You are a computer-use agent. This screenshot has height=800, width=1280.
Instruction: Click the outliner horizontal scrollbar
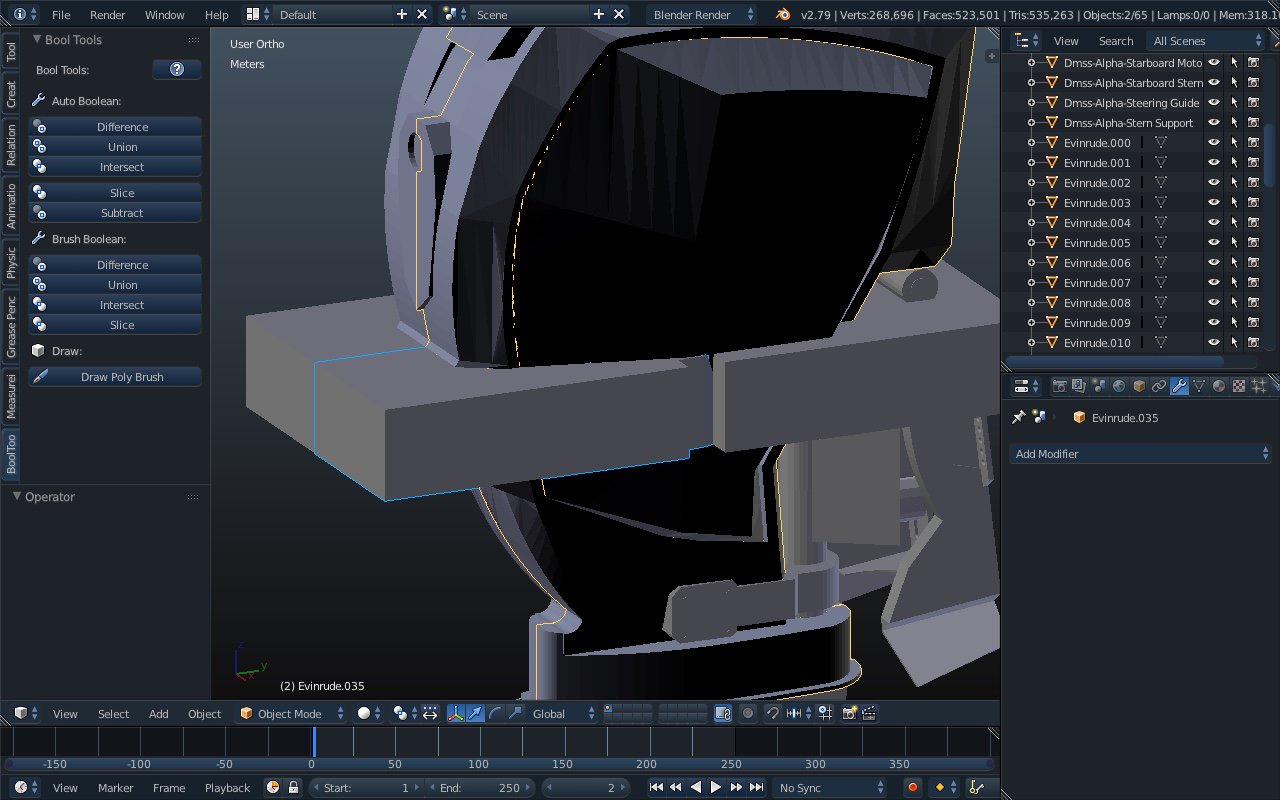tap(1114, 361)
